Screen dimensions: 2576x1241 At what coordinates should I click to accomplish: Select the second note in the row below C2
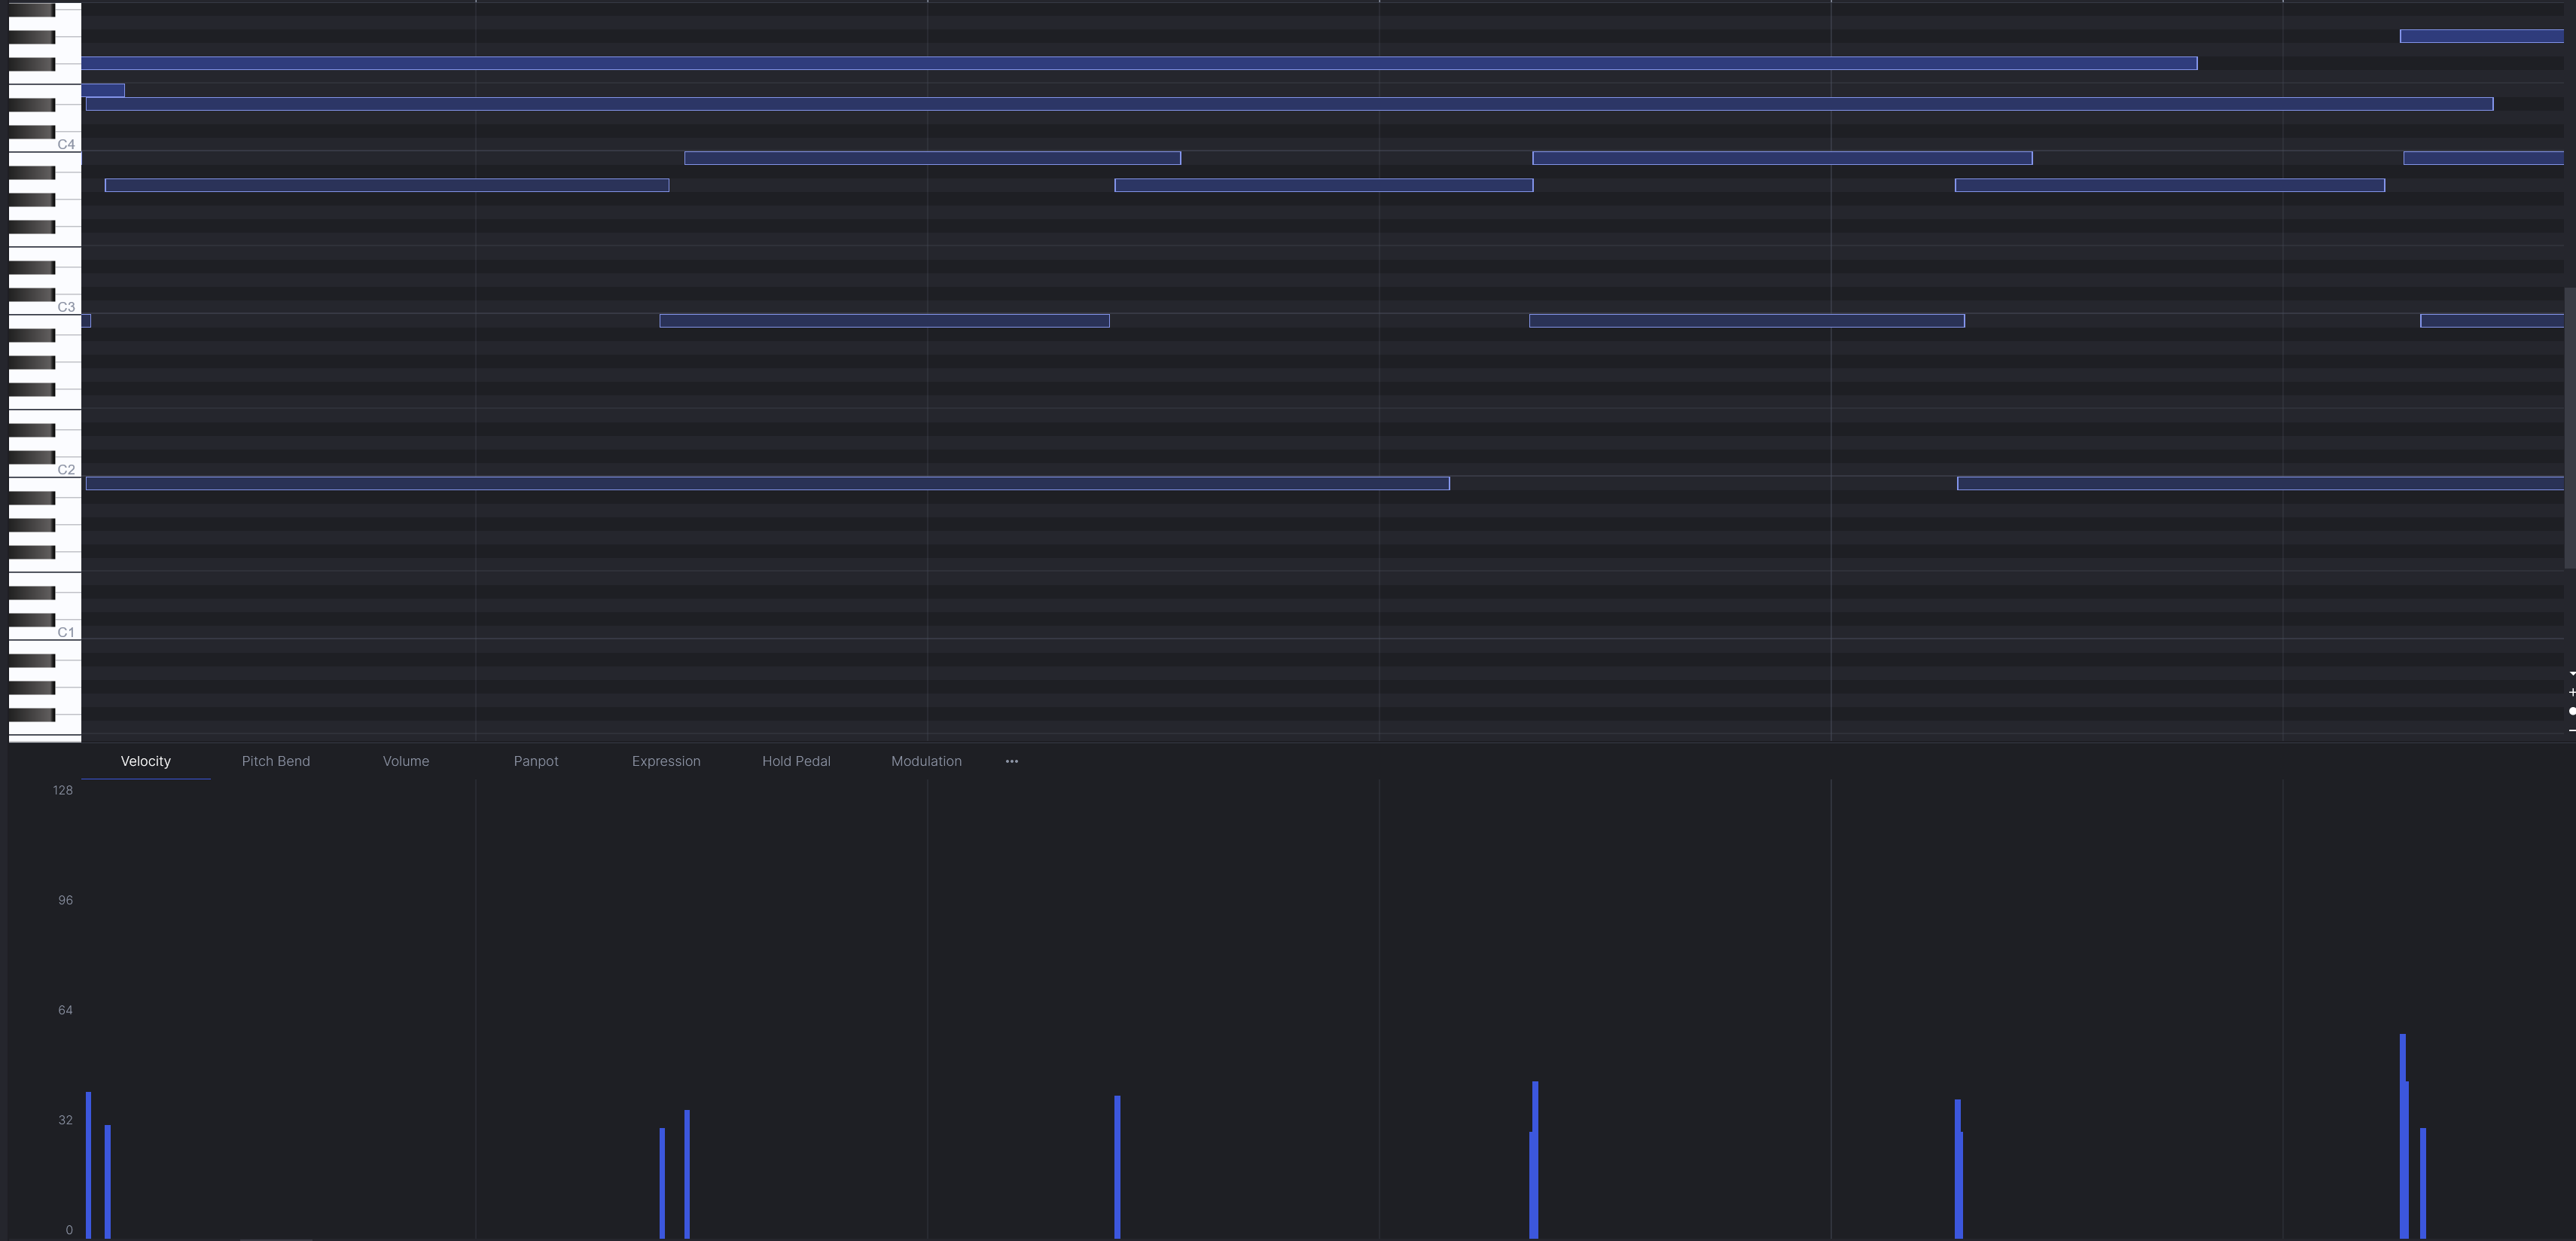click(x=2260, y=483)
